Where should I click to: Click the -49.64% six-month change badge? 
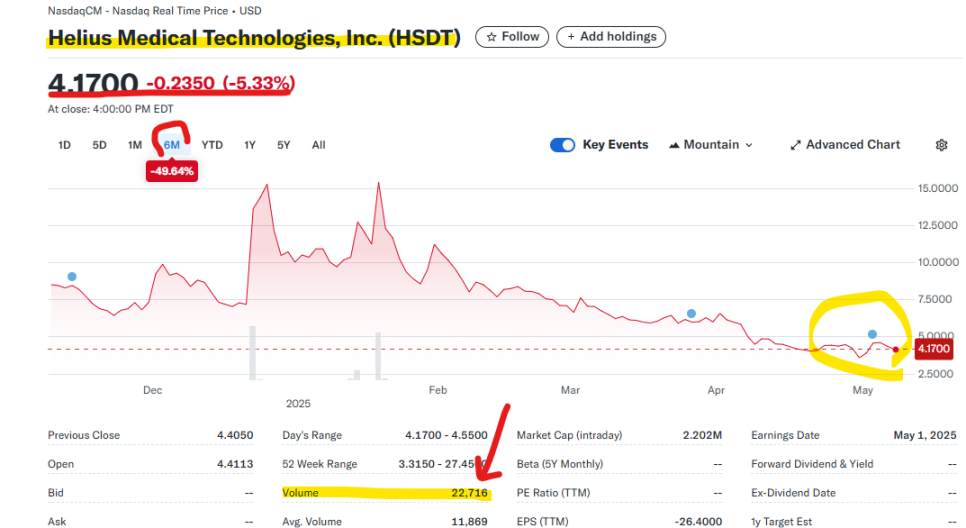point(172,171)
